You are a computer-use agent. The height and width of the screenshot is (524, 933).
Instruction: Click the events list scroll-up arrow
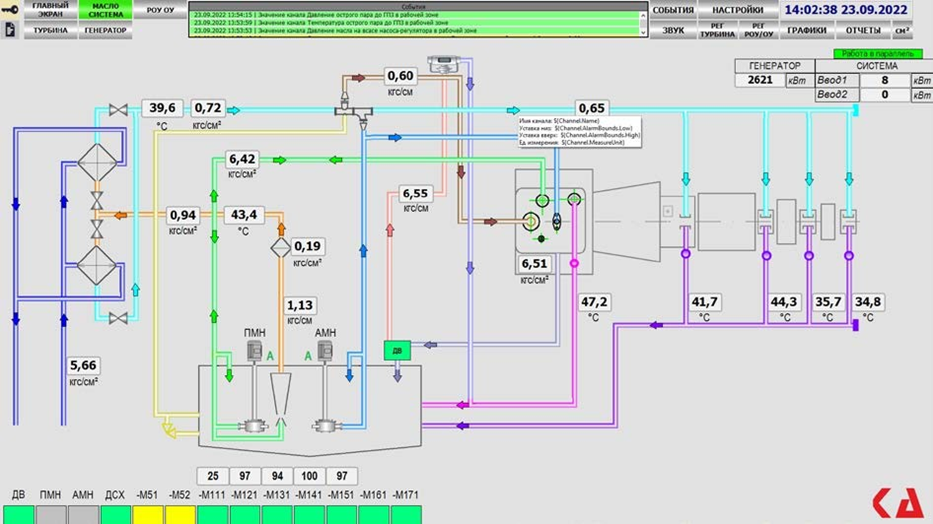coord(643,15)
